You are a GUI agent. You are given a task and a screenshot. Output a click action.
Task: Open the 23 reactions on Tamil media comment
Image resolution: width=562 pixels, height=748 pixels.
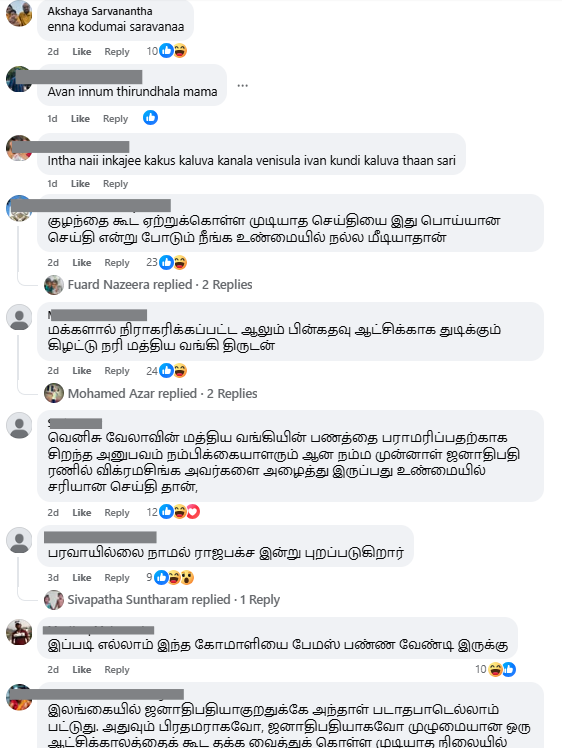167,262
